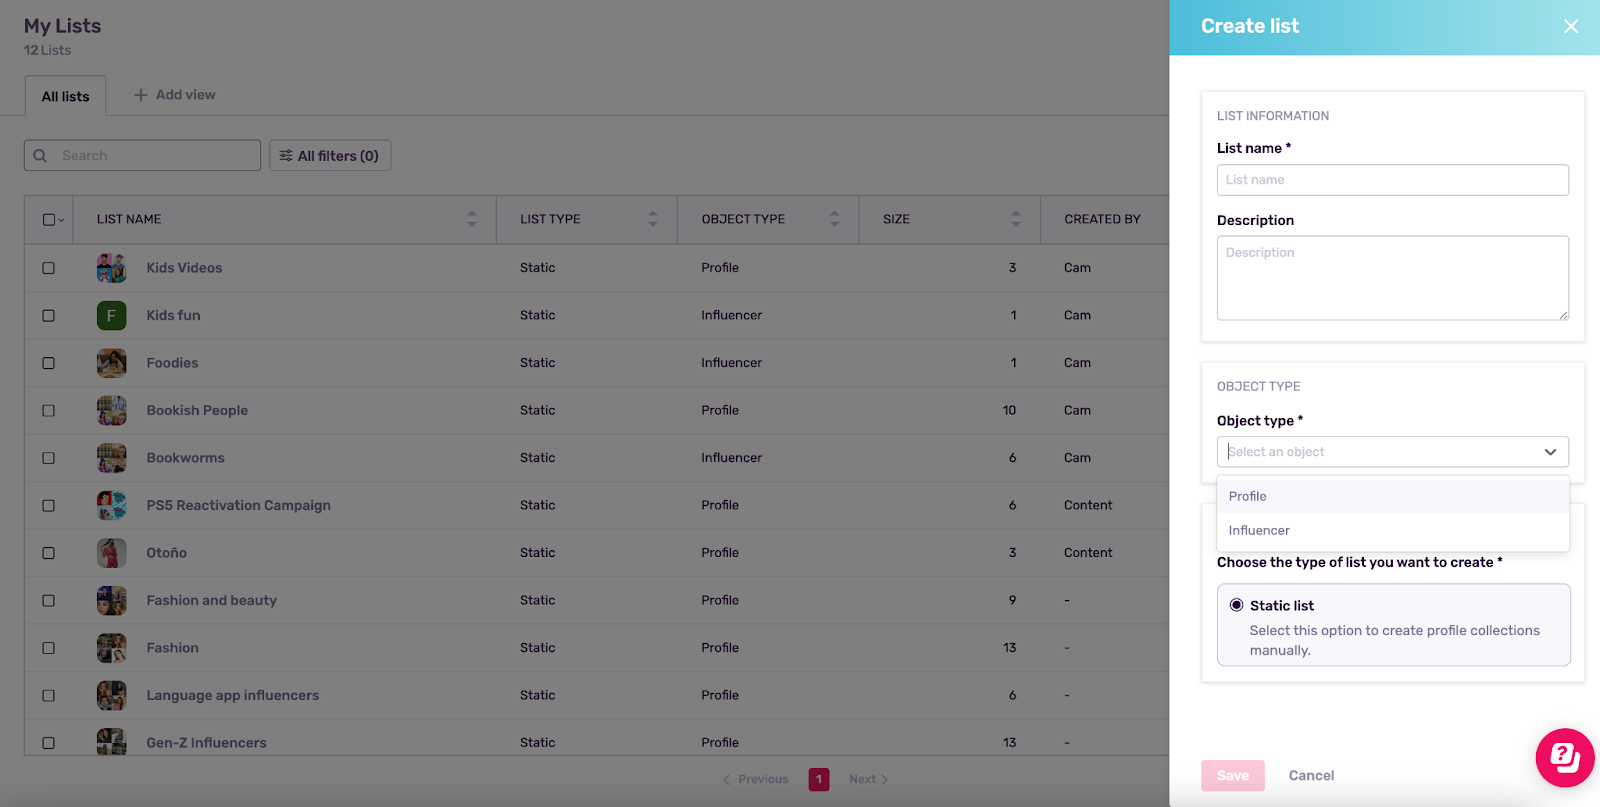Check the Foodies row checkbox
1600x807 pixels.
tap(48, 363)
